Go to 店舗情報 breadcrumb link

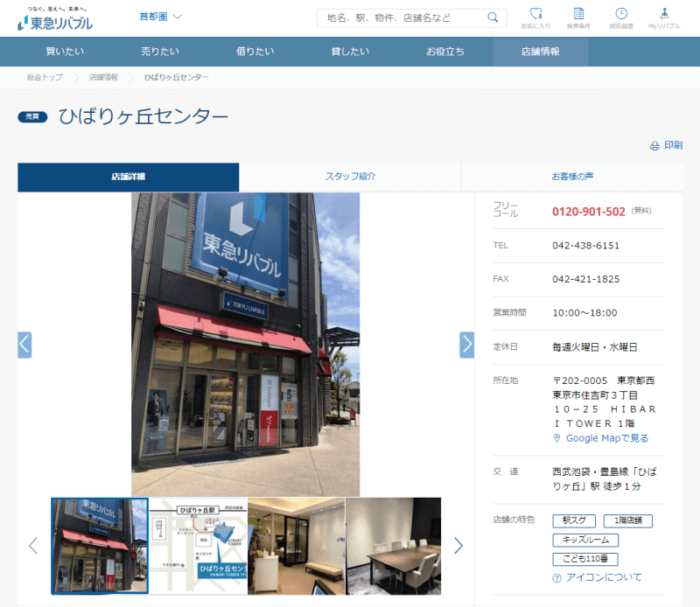104,77
